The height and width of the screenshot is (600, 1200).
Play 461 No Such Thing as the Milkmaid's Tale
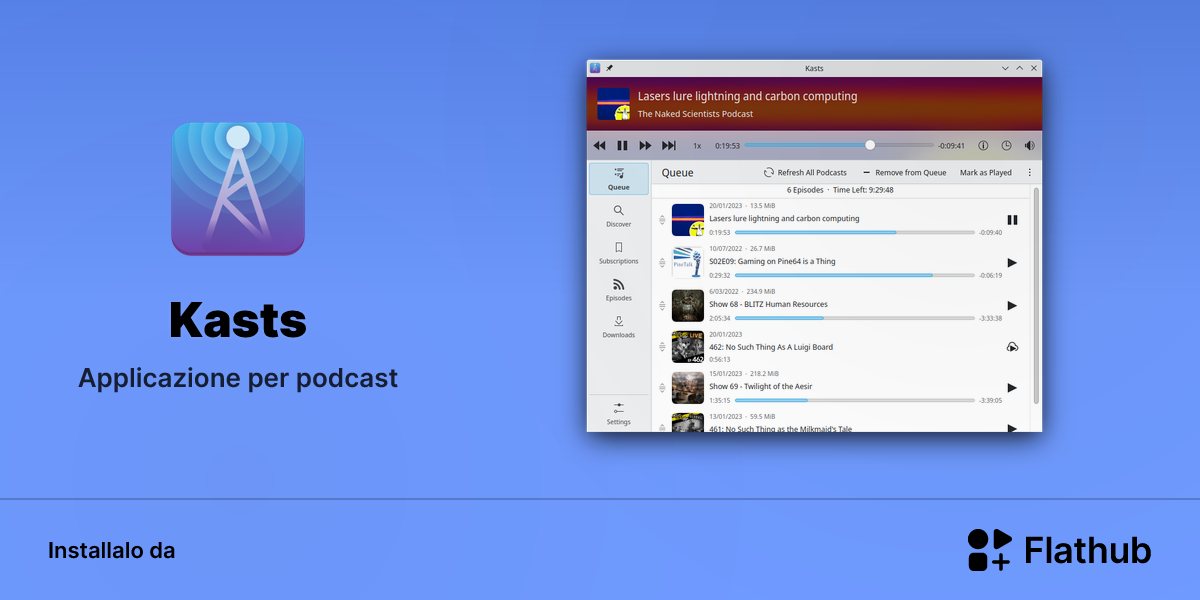point(1012,428)
